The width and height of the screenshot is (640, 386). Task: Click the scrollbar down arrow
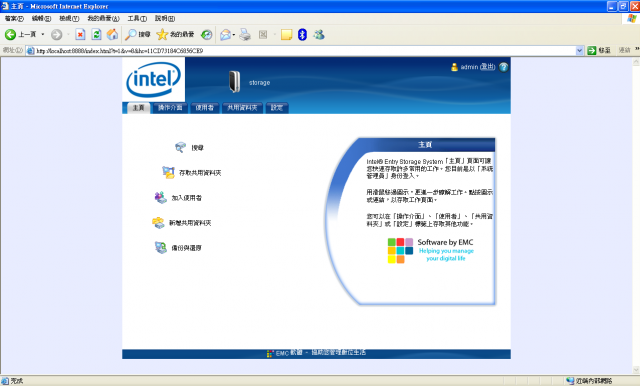click(636, 370)
